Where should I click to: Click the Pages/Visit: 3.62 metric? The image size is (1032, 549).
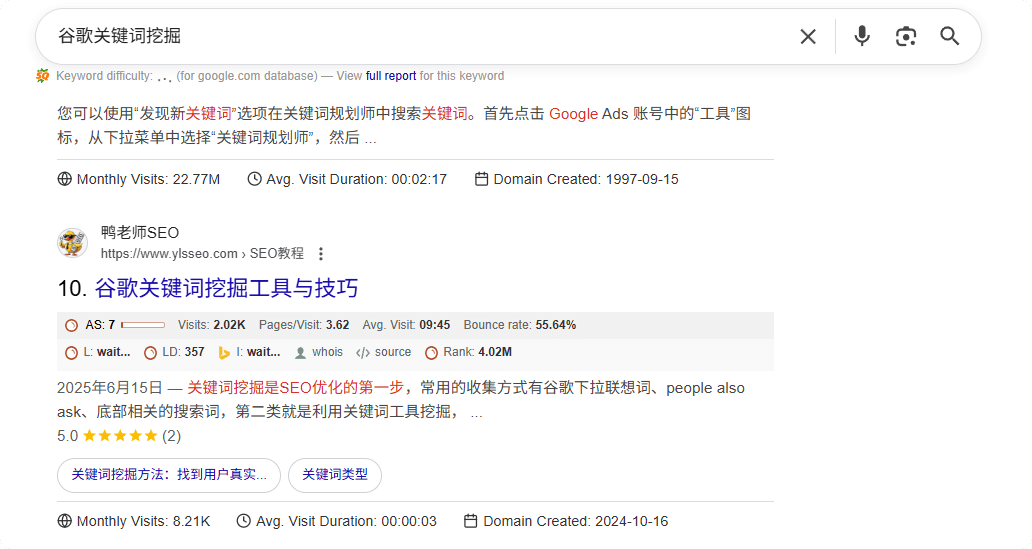pyautogui.click(x=304, y=325)
